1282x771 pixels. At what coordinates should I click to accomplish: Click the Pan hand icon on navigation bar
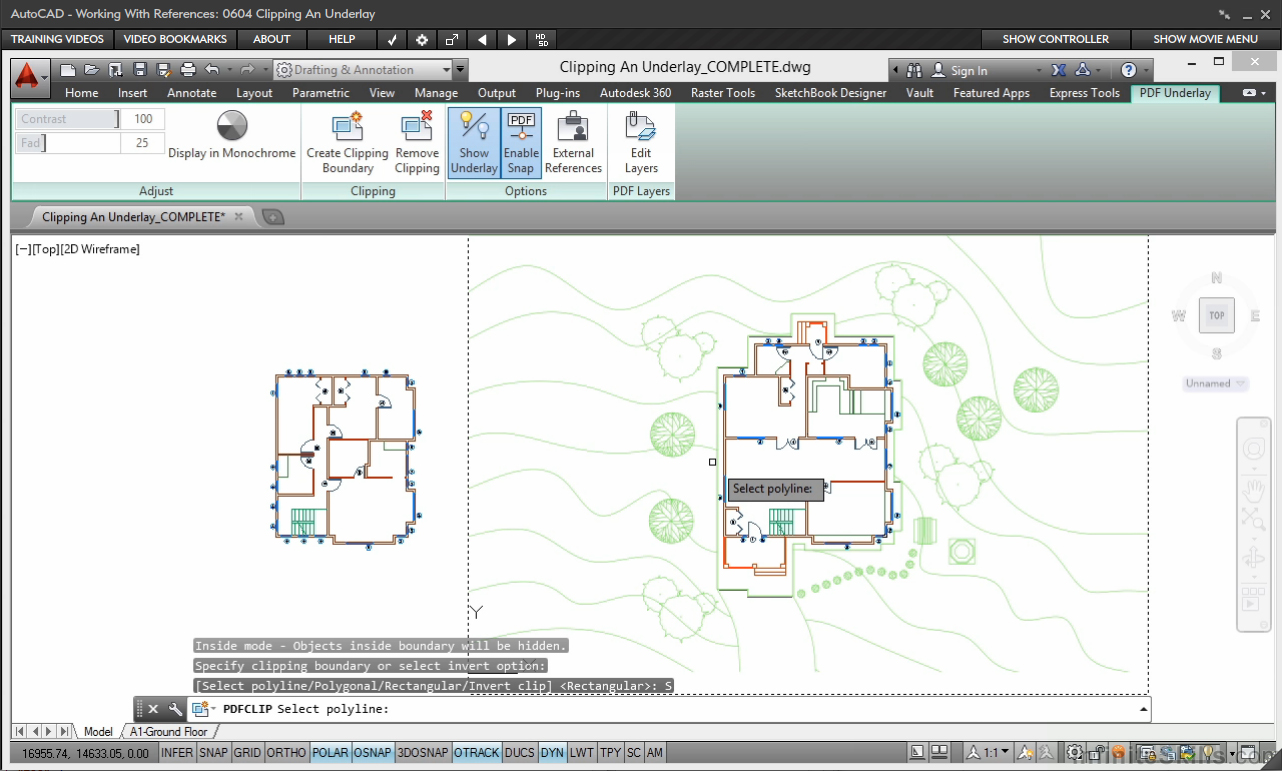pyautogui.click(x=1254, y=490)
